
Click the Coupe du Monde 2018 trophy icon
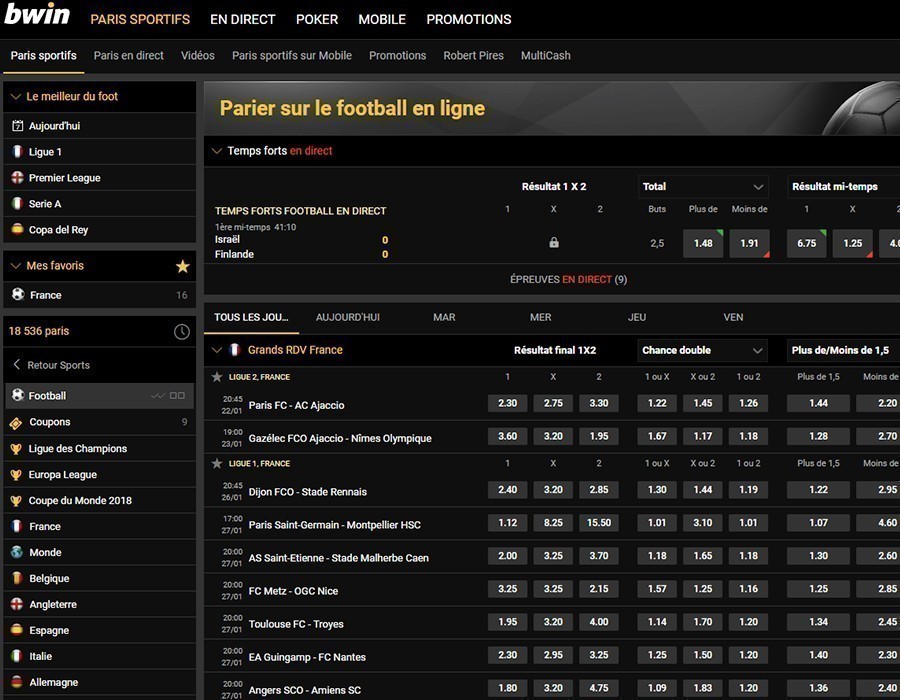[x=17, y=500]
